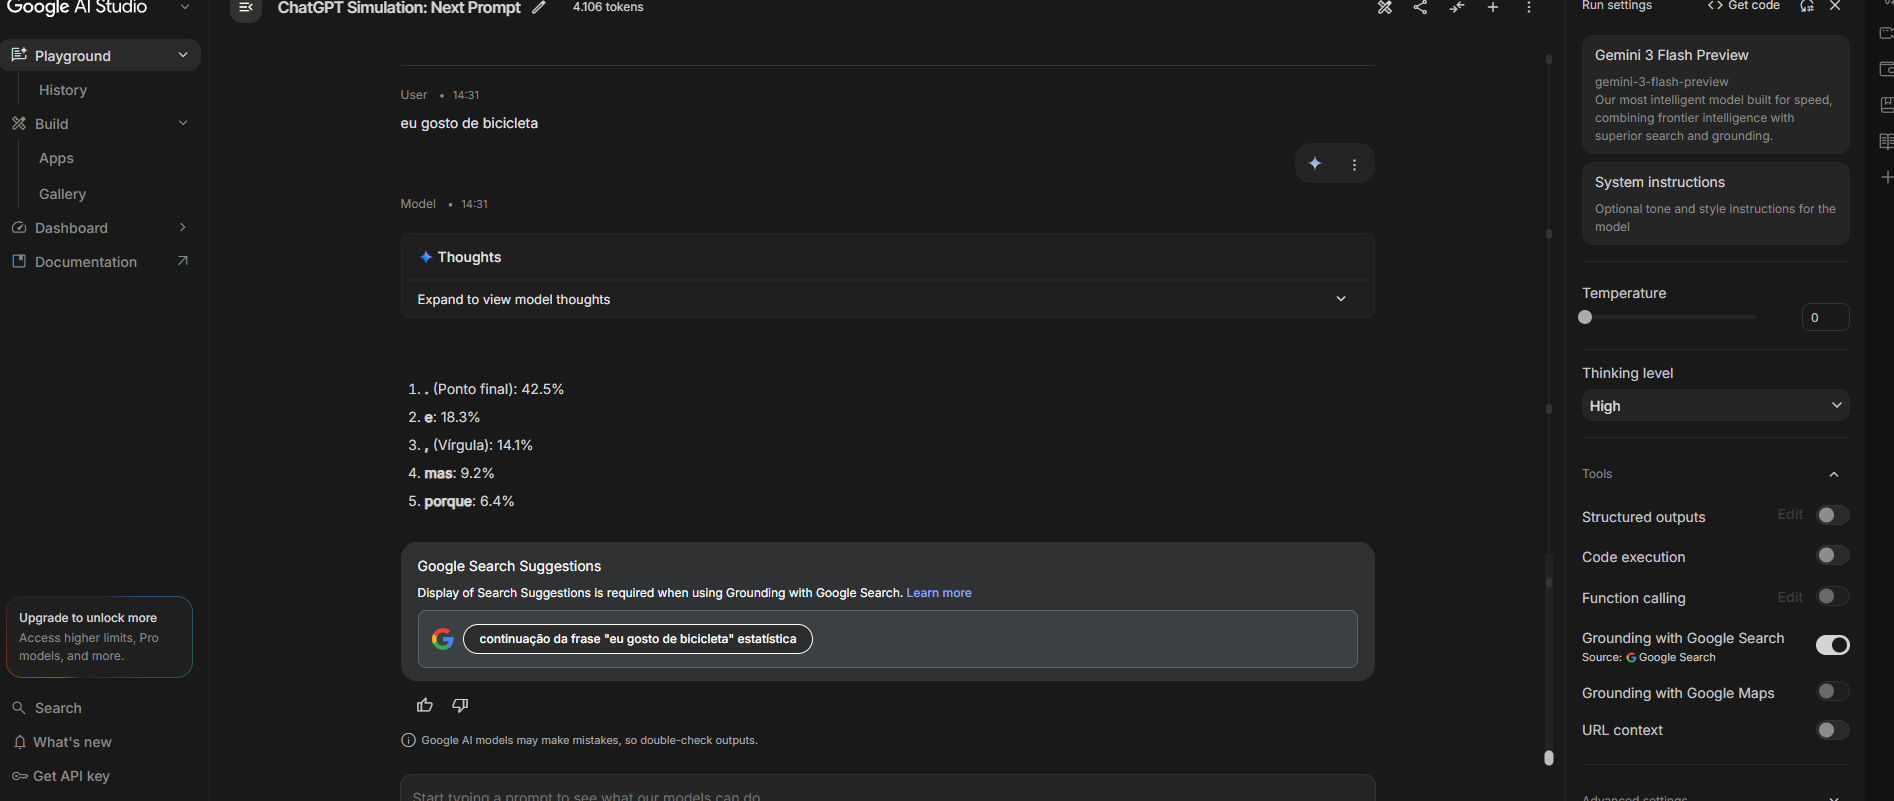Click the Upgrade to unlock more card
The width and height of the screenshot is (1894, 801).
99,637
